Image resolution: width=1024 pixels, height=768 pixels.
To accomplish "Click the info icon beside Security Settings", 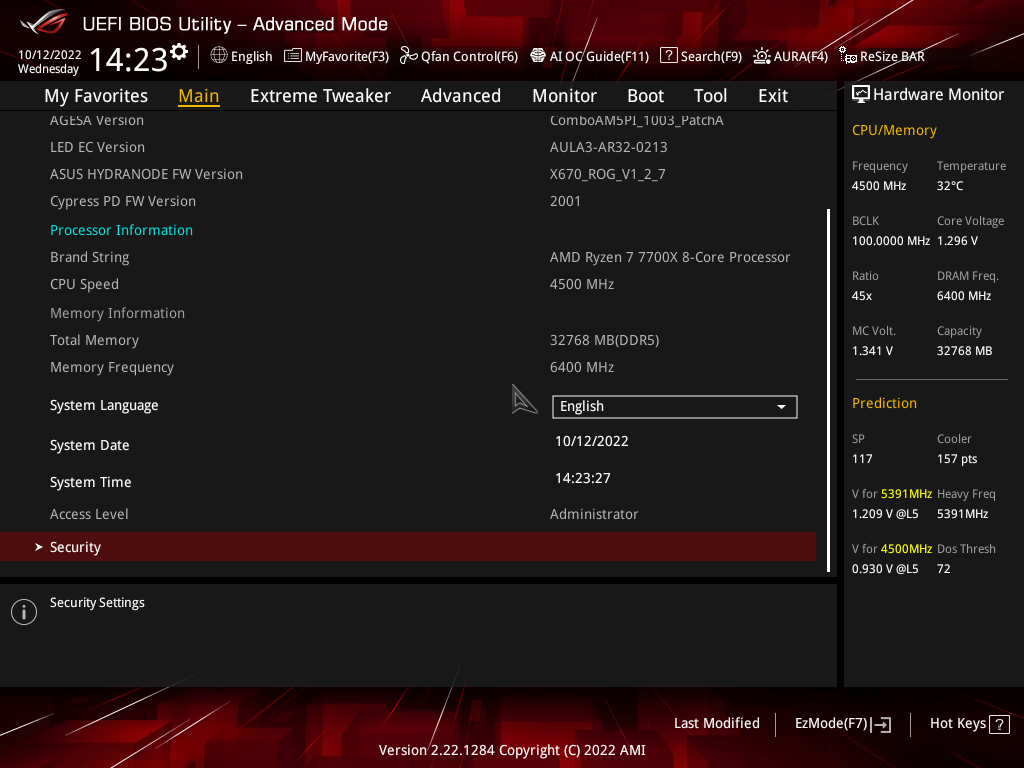I will tap(24, 612).
